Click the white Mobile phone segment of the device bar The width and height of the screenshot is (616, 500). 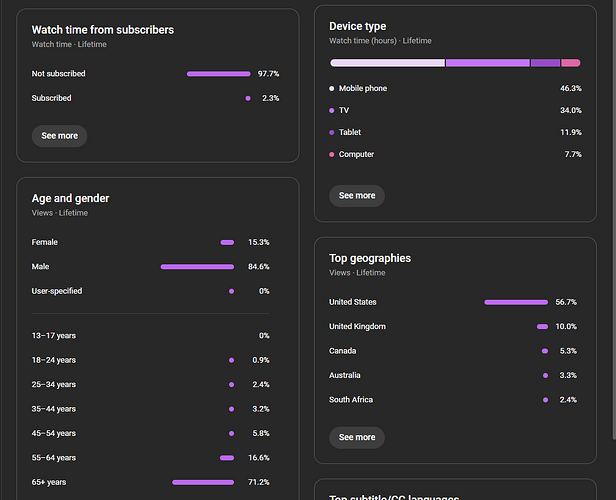coord(387,63)
